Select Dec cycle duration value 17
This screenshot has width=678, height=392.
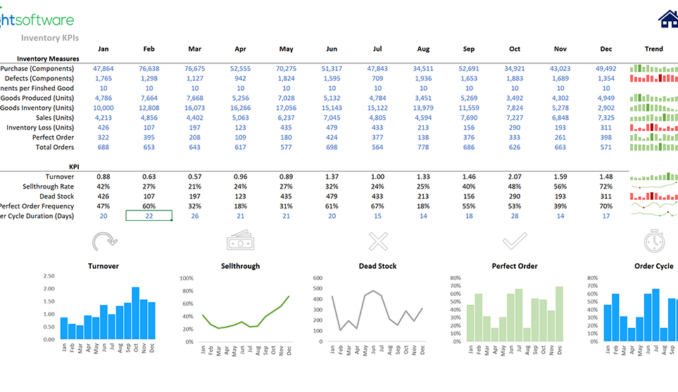point(606,216)
